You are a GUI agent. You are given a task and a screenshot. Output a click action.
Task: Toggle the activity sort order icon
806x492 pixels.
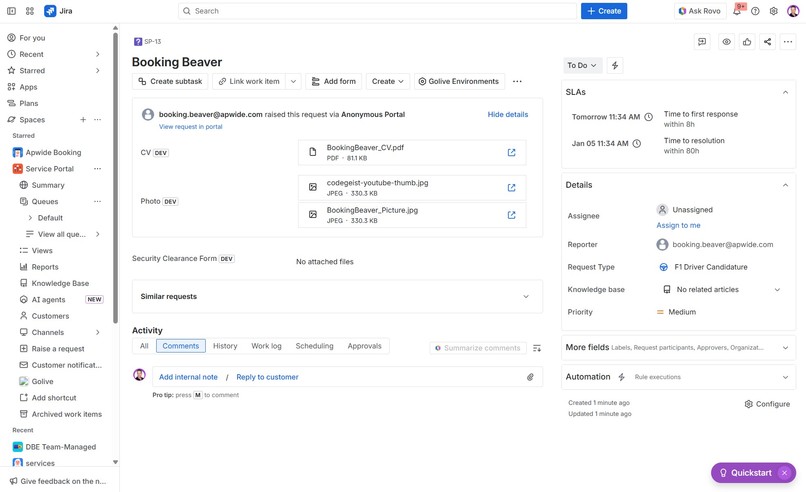tap(537, 348)
